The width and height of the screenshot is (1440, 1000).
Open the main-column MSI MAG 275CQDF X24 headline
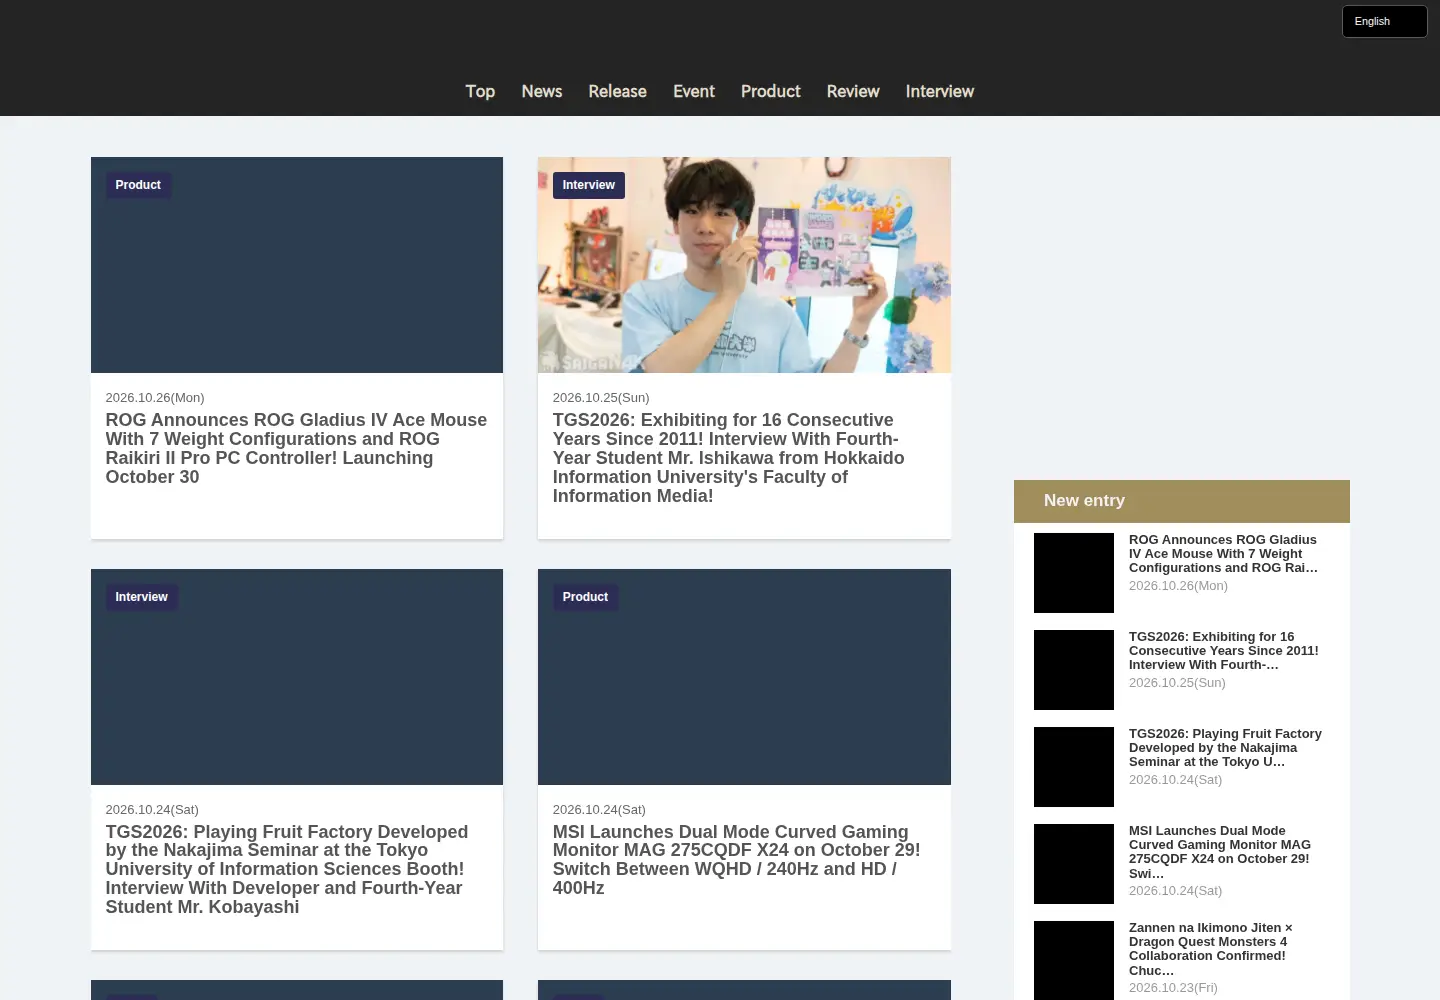pos(737,860)
